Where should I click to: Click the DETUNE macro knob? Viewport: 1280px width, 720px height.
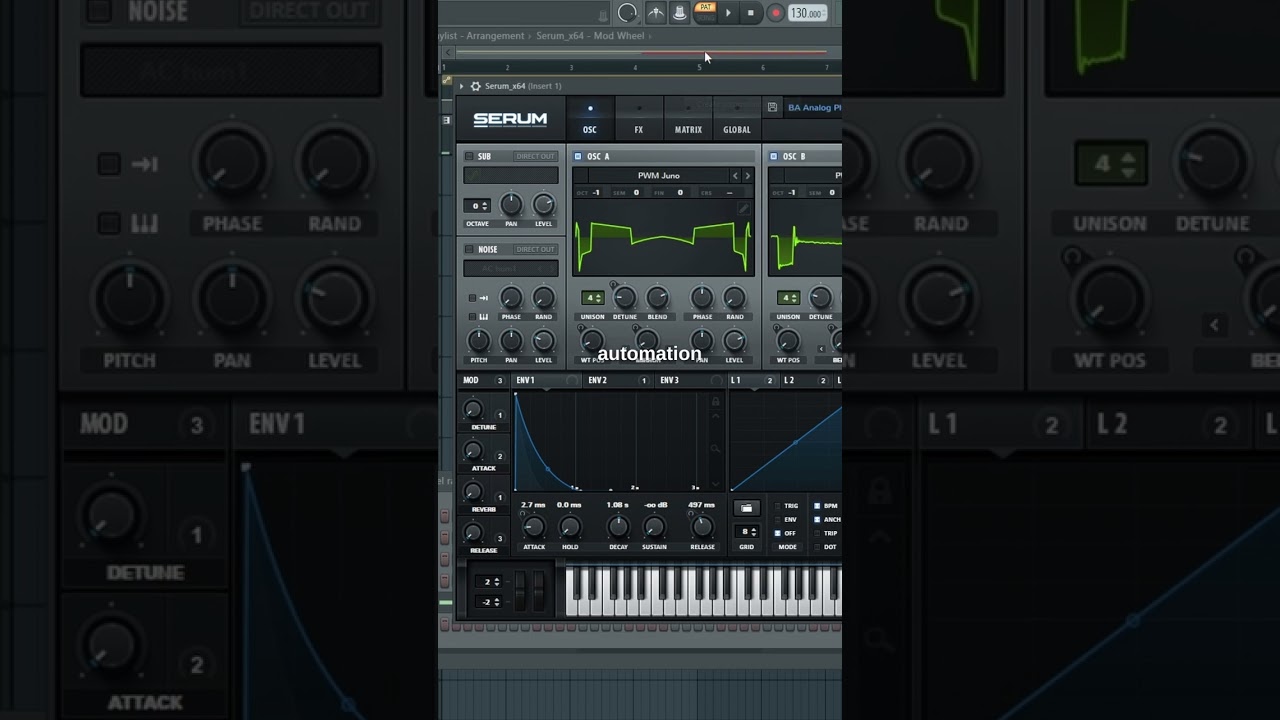473,410
